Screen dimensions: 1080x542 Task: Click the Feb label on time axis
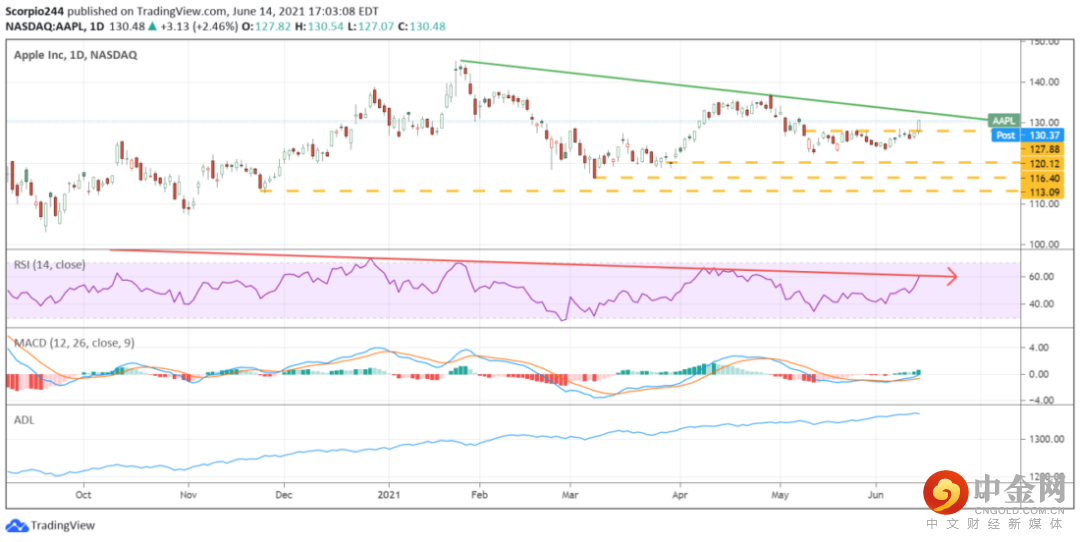tap(480, 494)
